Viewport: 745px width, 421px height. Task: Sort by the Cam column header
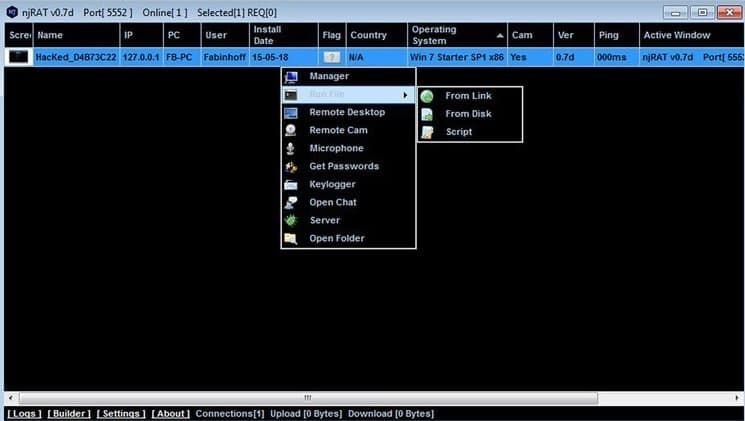pos(530,35)
